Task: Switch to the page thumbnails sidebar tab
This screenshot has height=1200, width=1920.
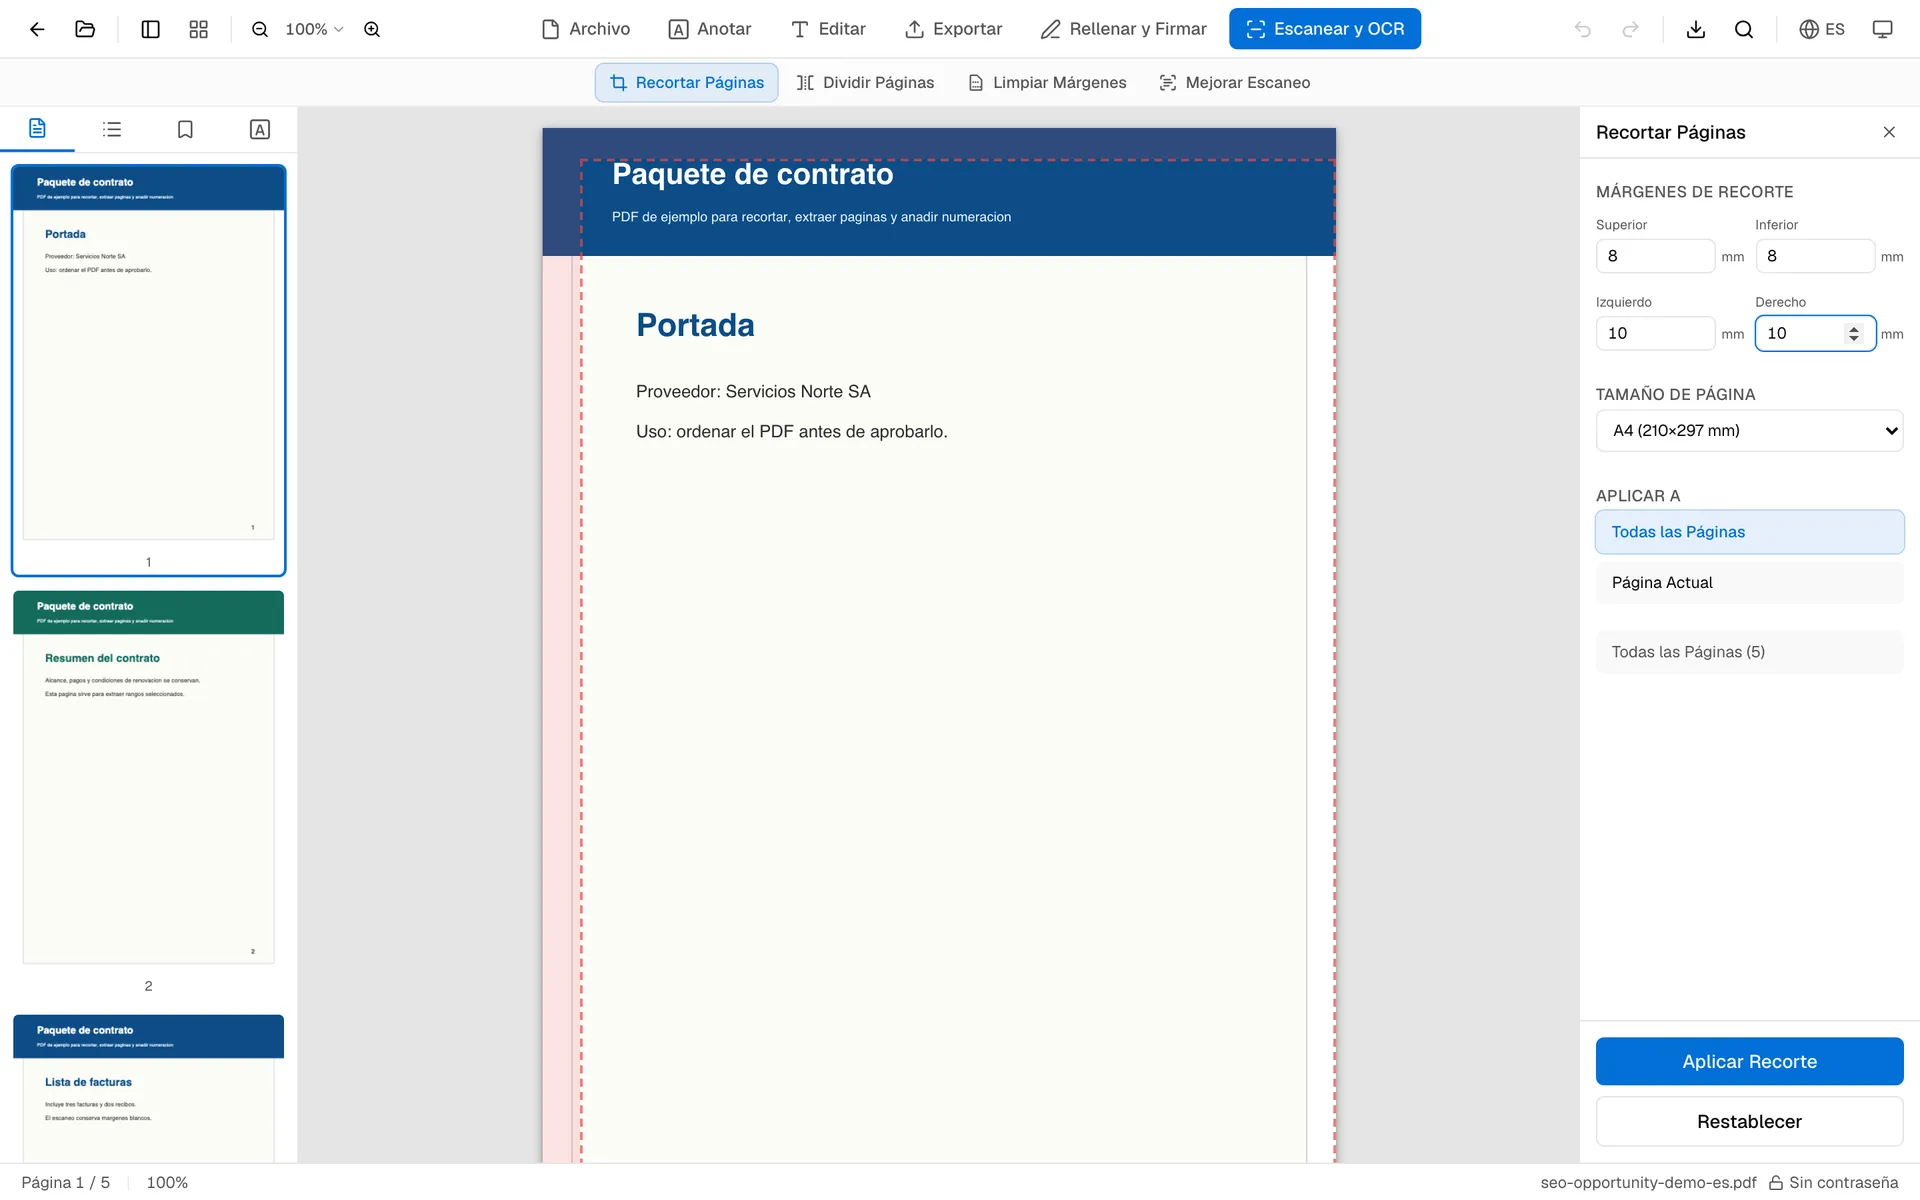Action: [37, 129]
